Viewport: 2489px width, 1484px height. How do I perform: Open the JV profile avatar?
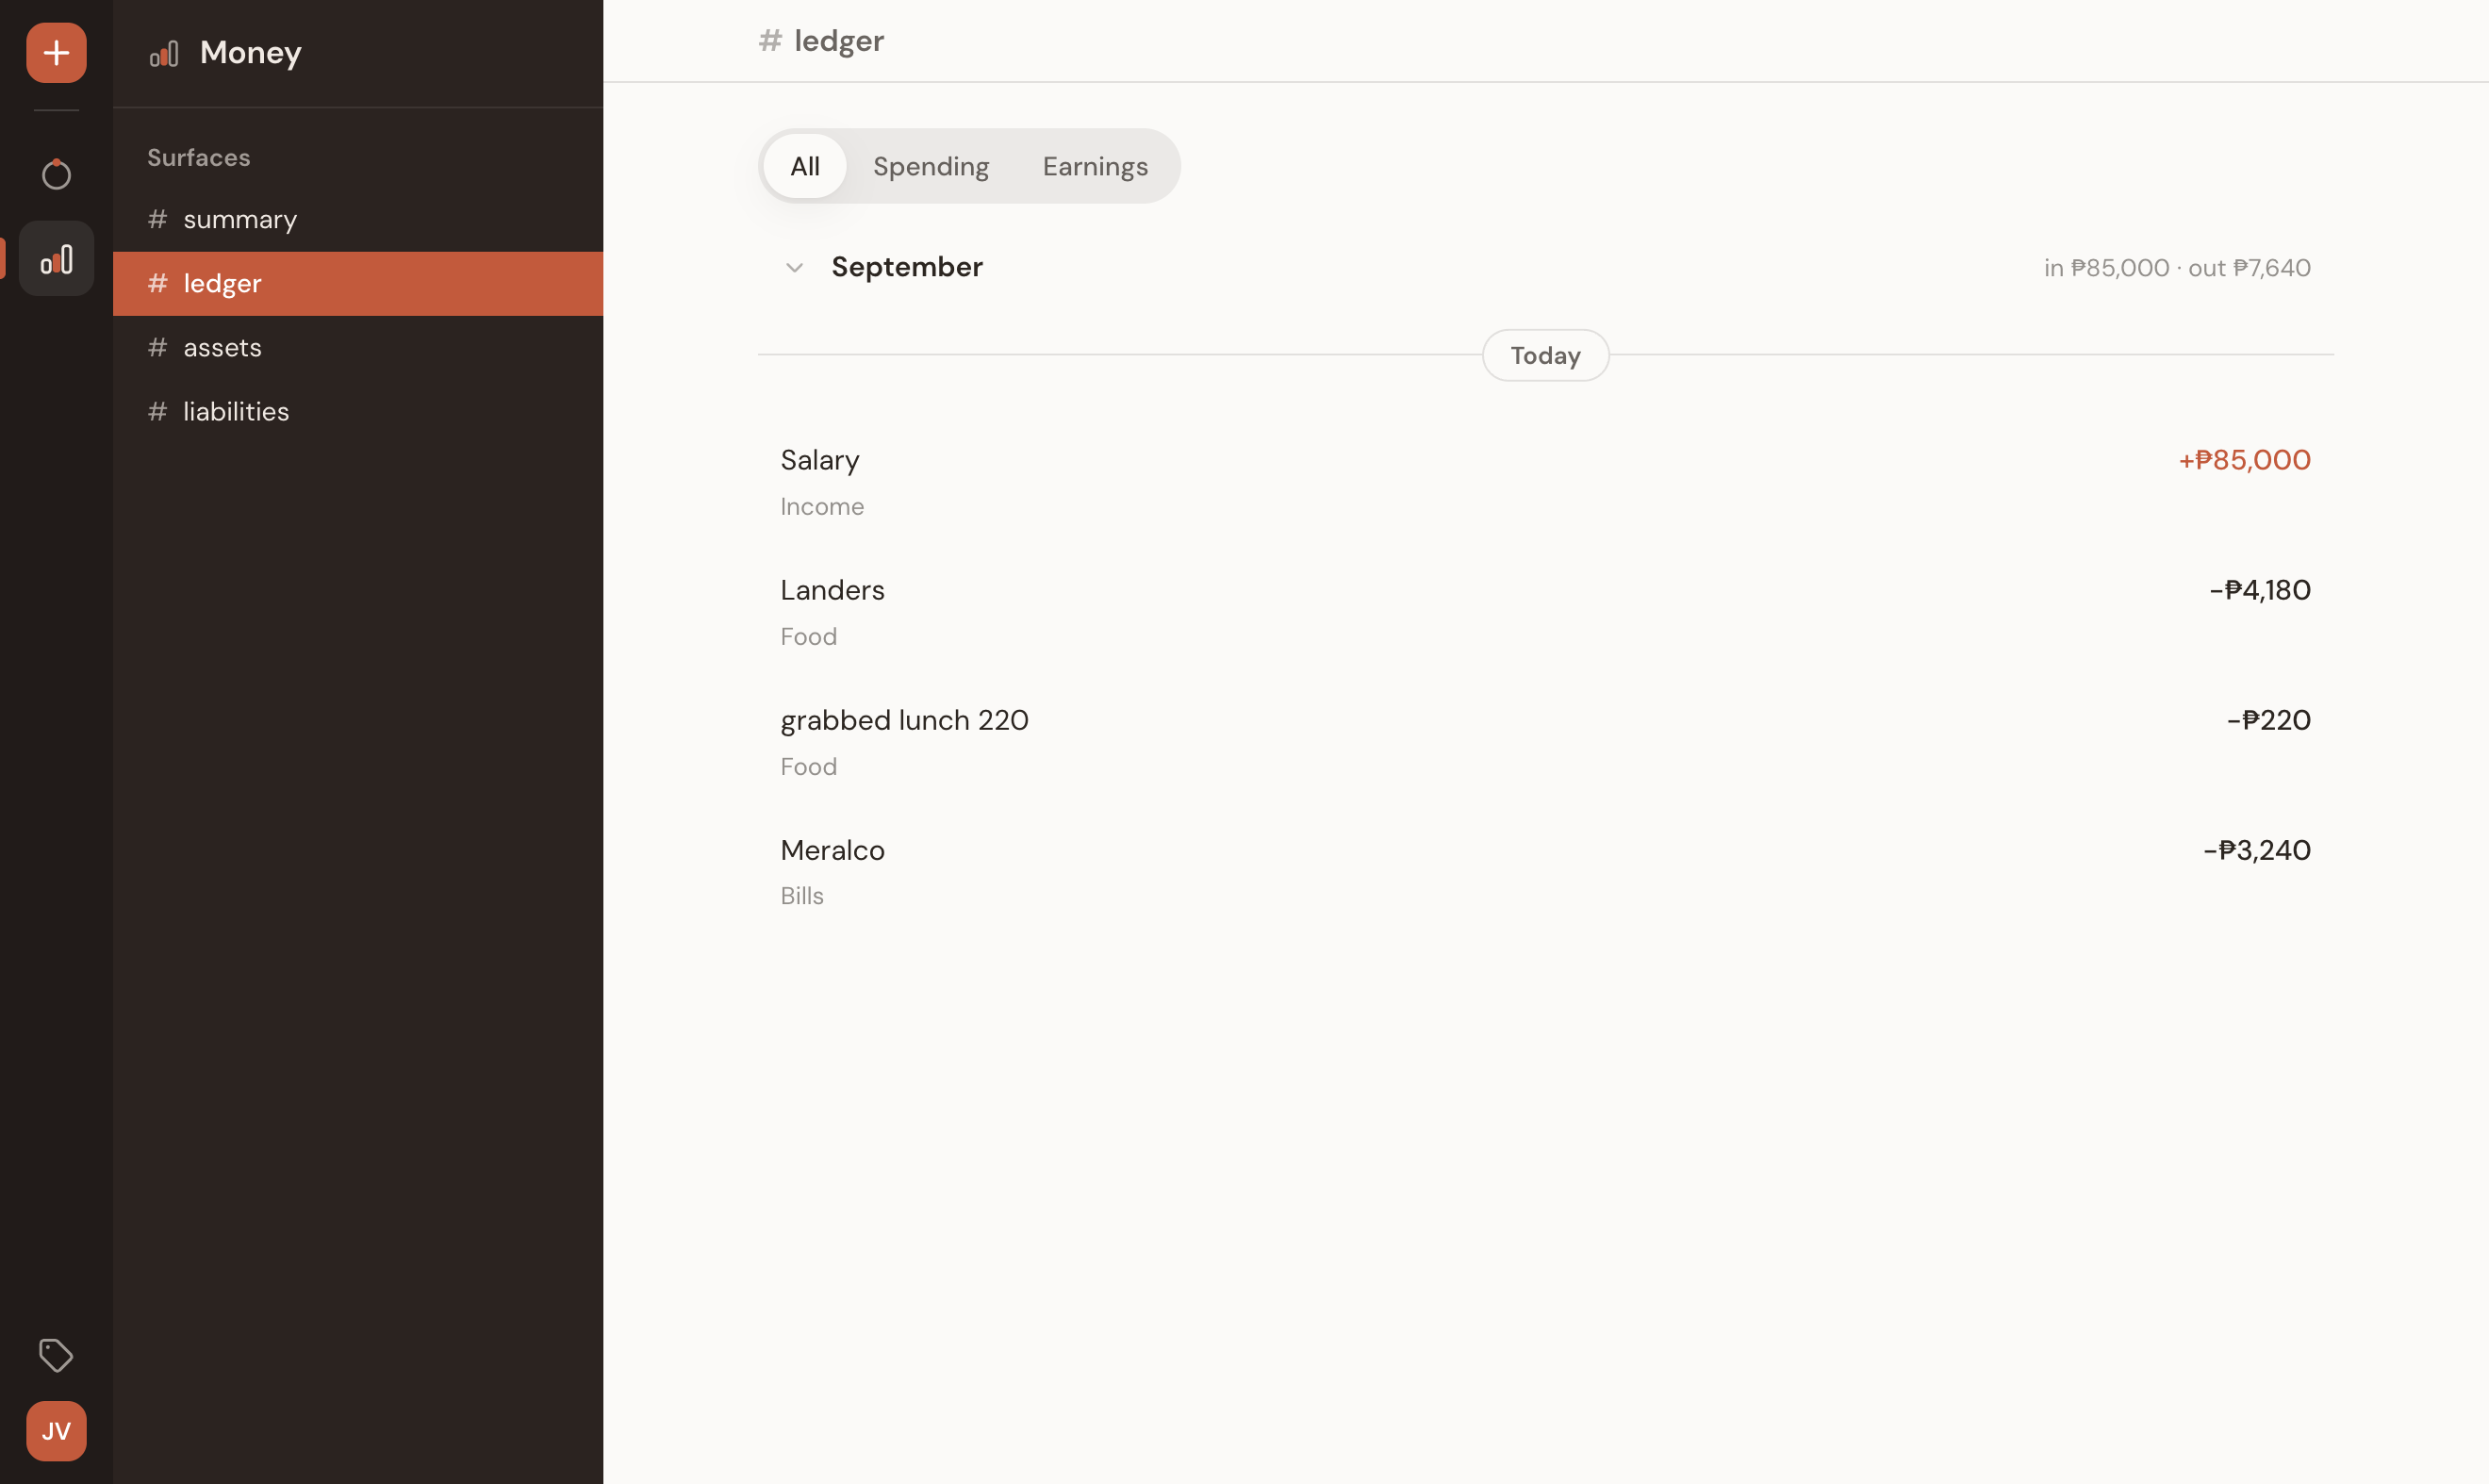56,1431
